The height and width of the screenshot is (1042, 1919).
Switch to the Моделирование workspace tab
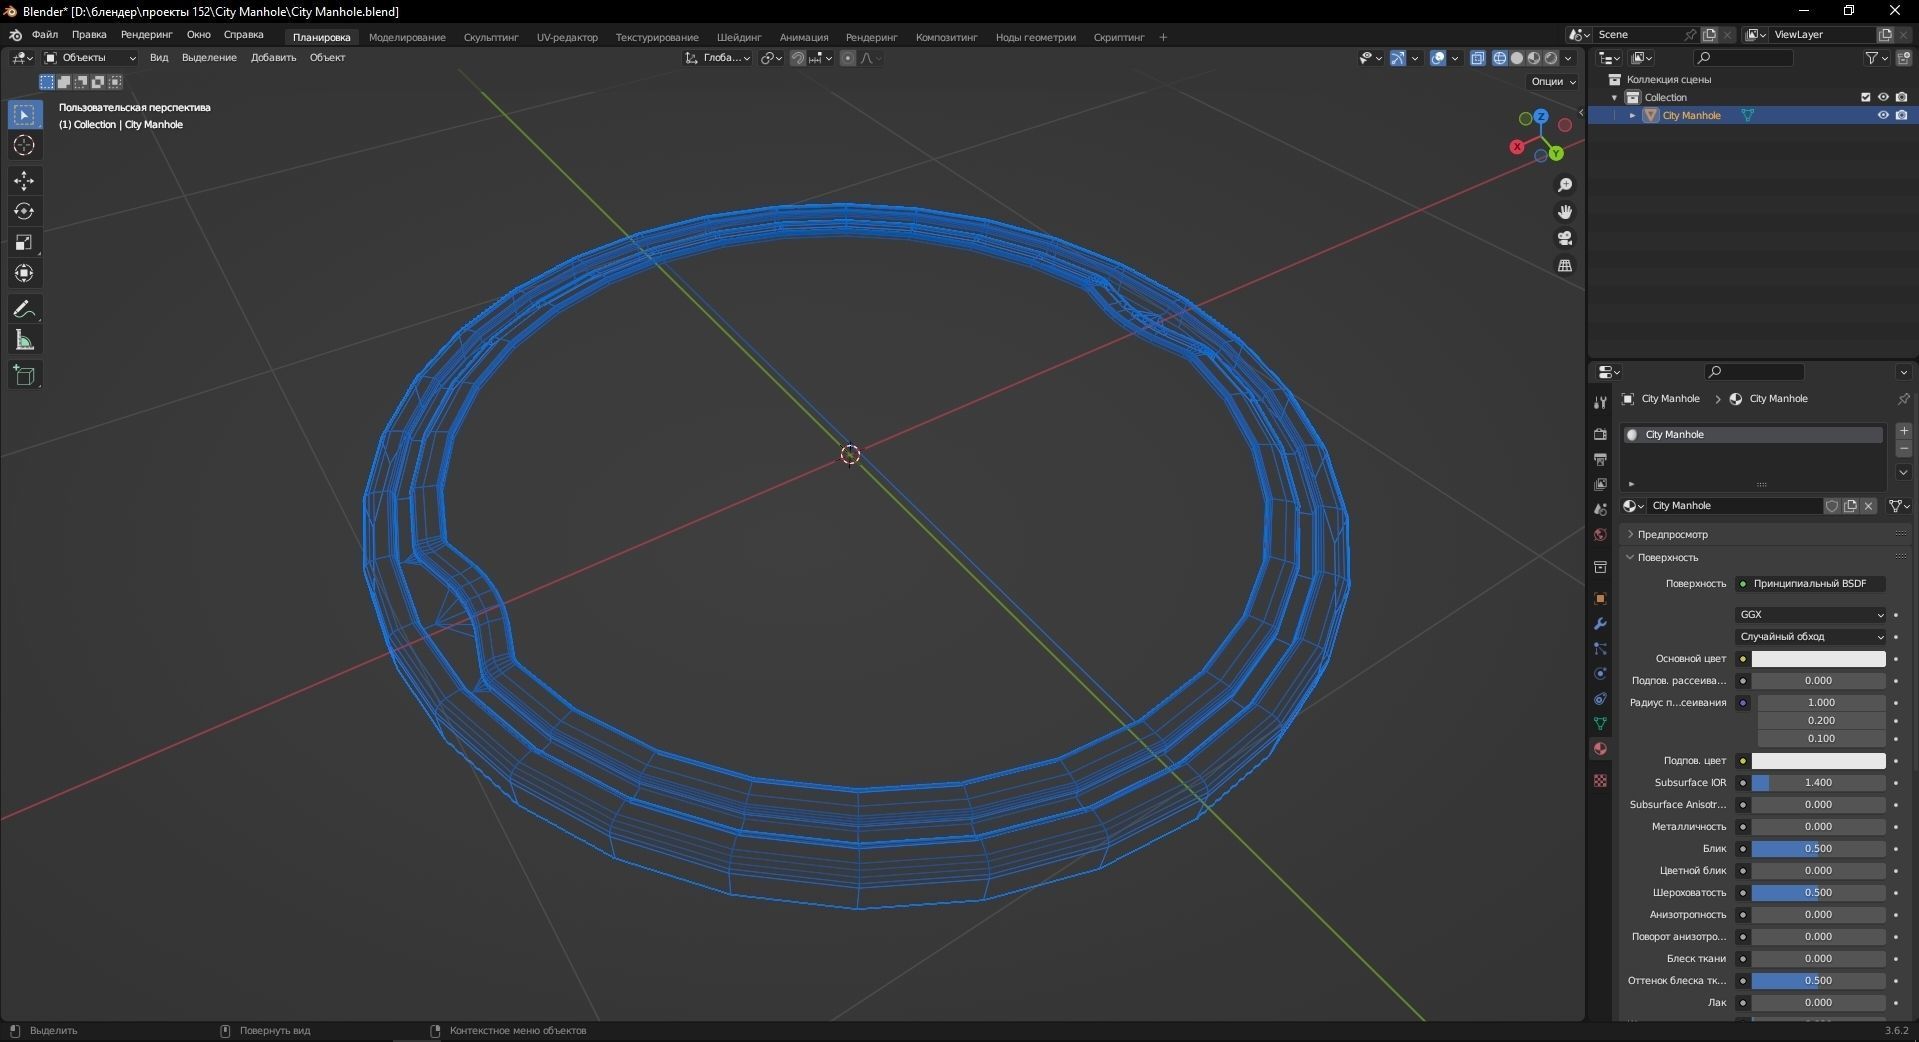[407, 38]
